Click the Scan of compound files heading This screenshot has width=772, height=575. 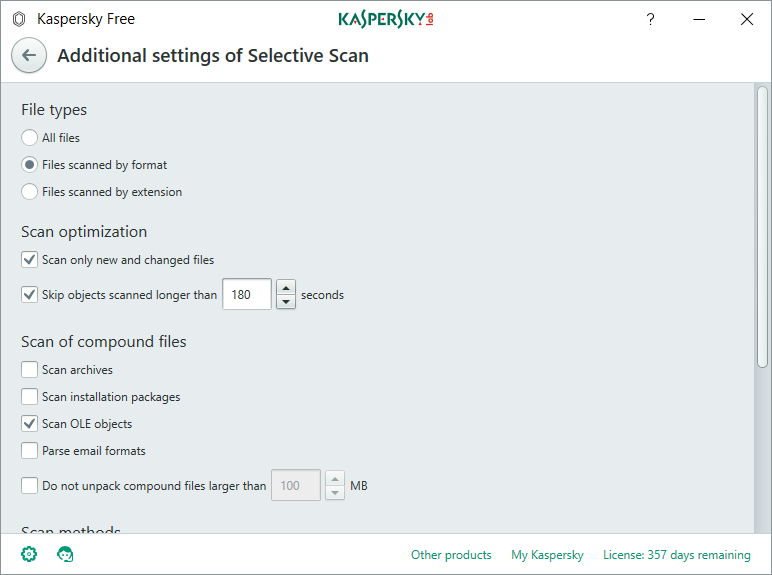(104, 342)
